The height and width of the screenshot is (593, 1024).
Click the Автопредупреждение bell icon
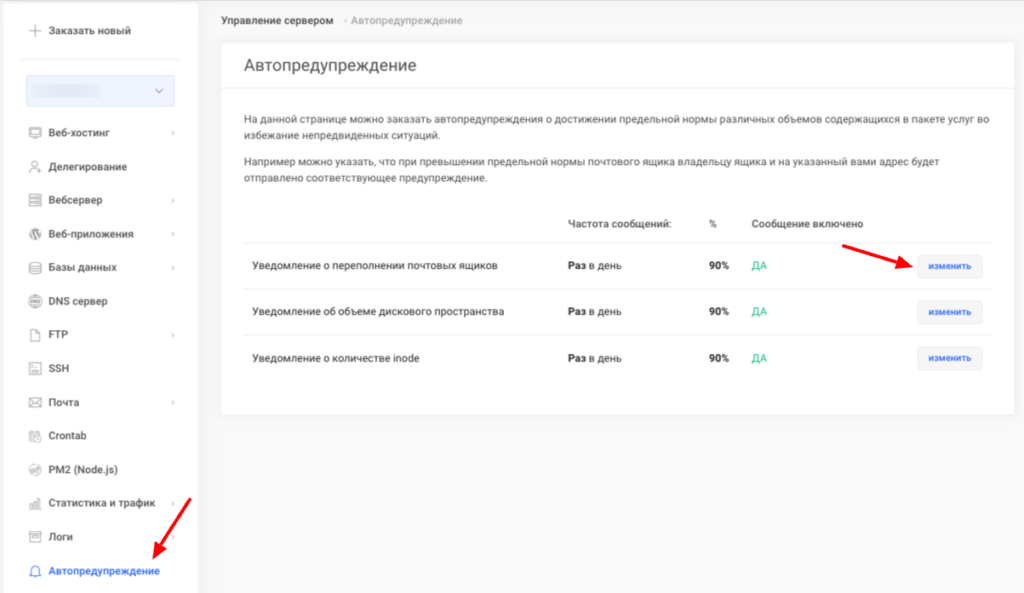tap(36, 571)
